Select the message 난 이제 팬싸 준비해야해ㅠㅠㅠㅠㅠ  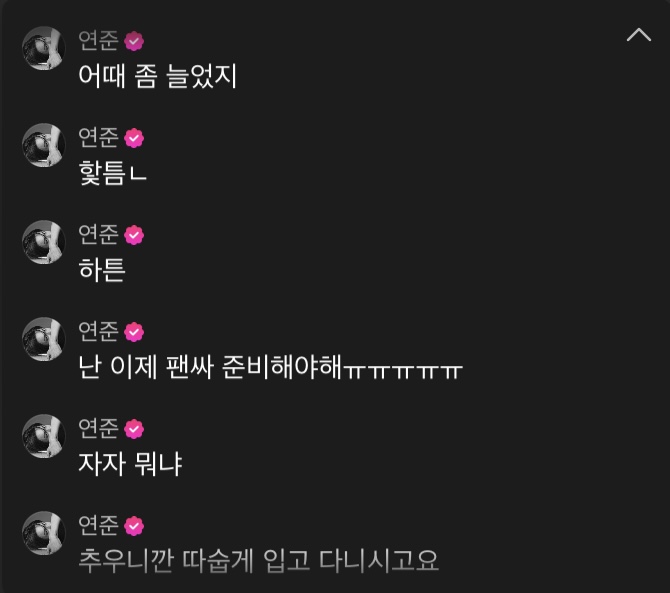270,367
